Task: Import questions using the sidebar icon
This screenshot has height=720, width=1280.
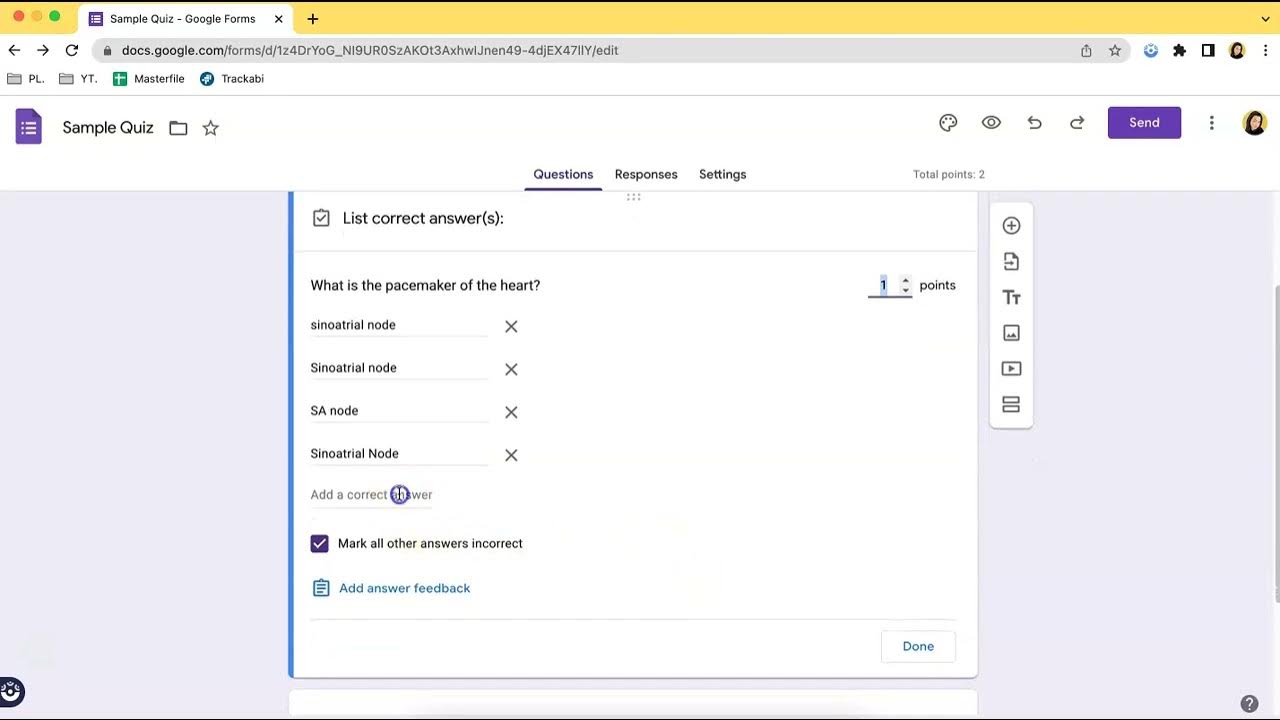Action: [1011, 262]
